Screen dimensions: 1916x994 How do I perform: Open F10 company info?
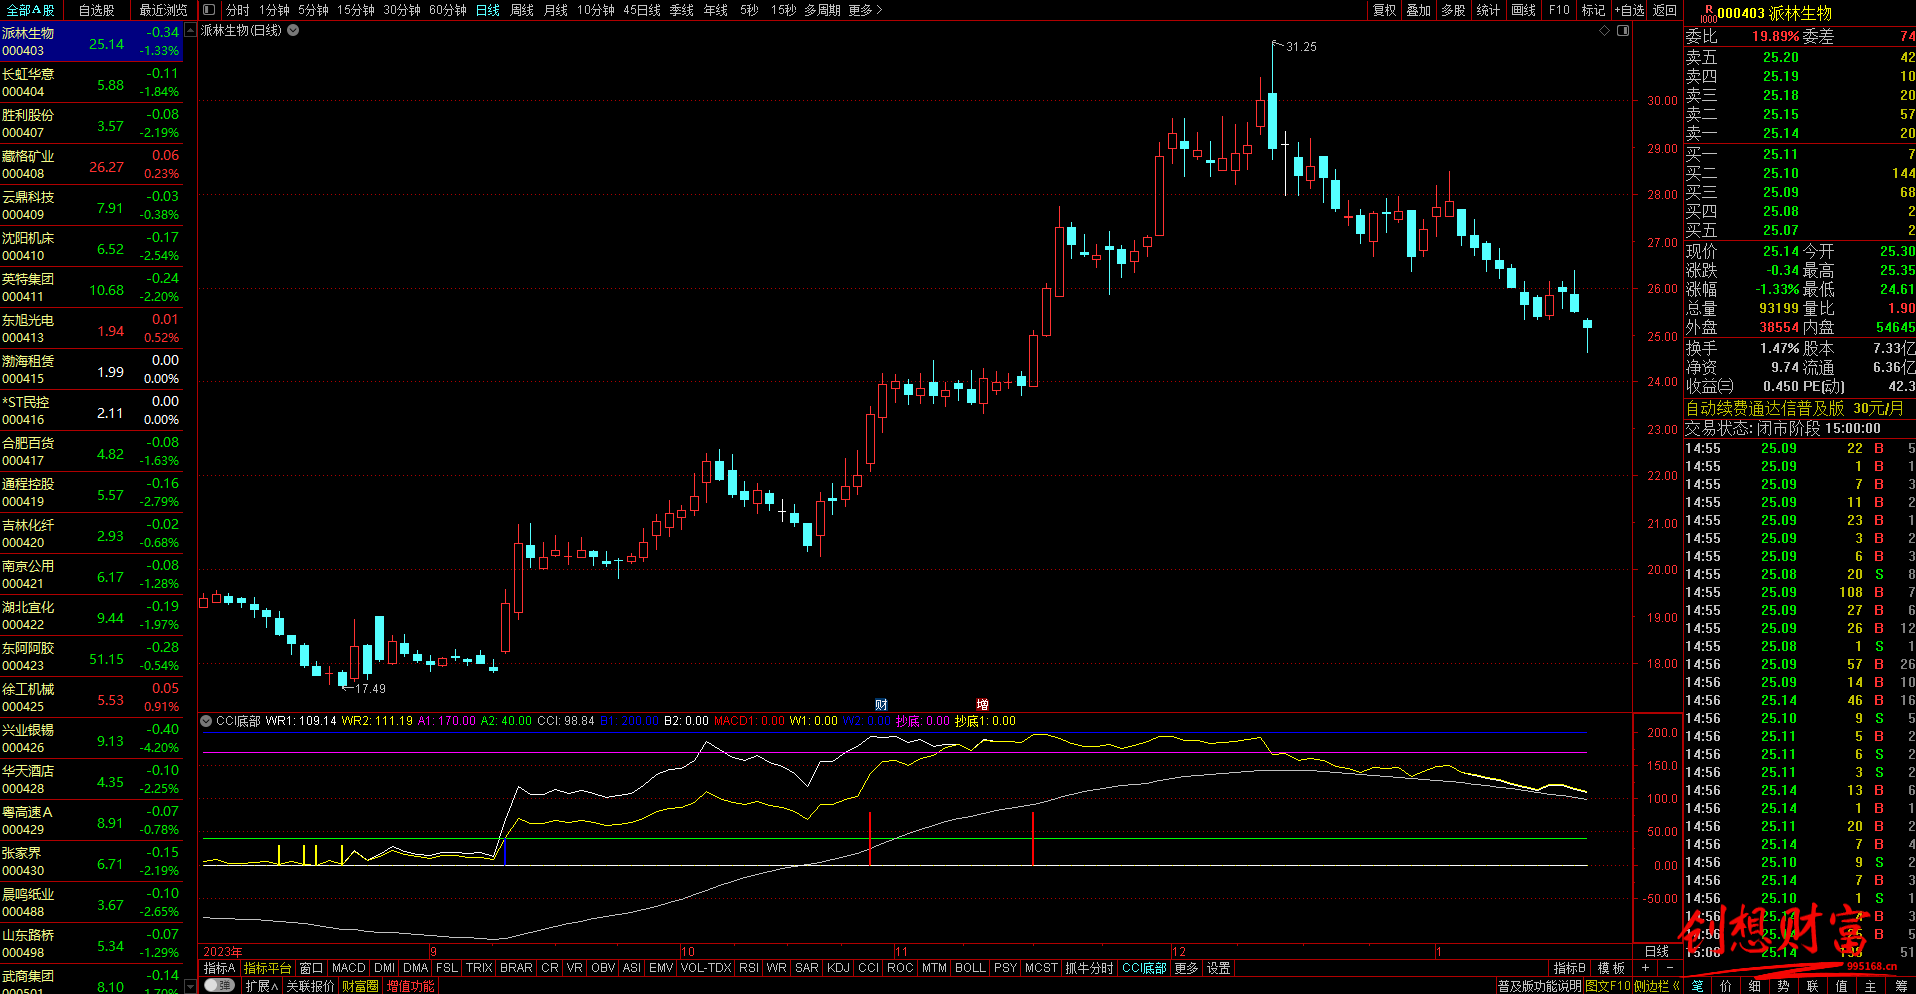[1559, 10]
